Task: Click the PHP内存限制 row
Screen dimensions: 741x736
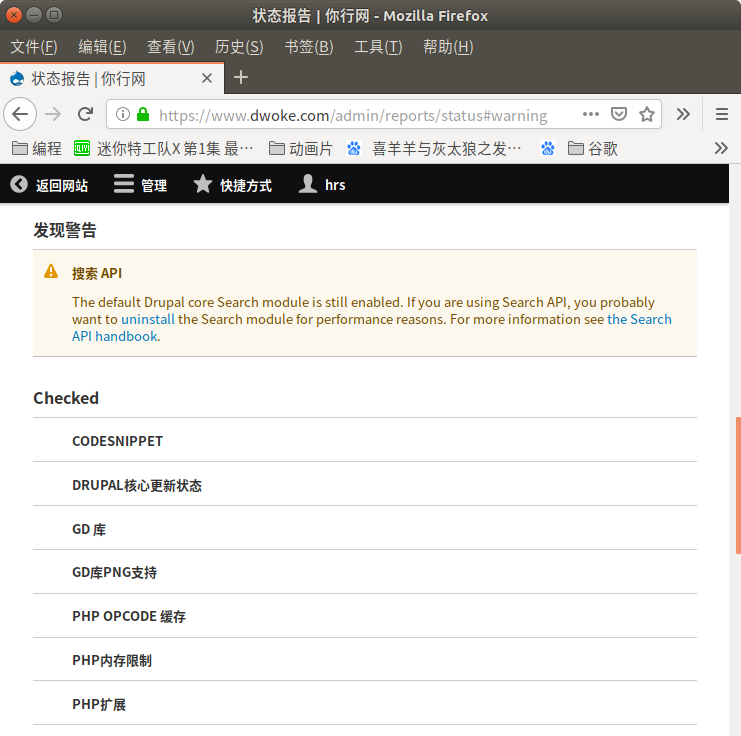Action: click(365, 660)
